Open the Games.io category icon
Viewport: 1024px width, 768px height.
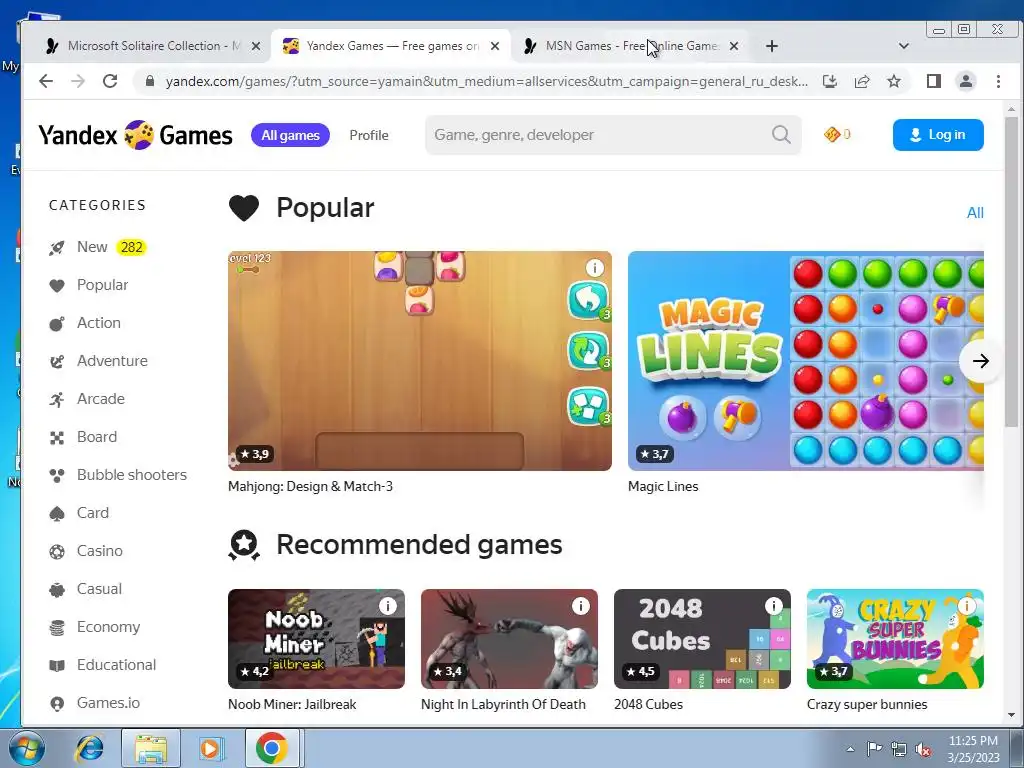57,703
